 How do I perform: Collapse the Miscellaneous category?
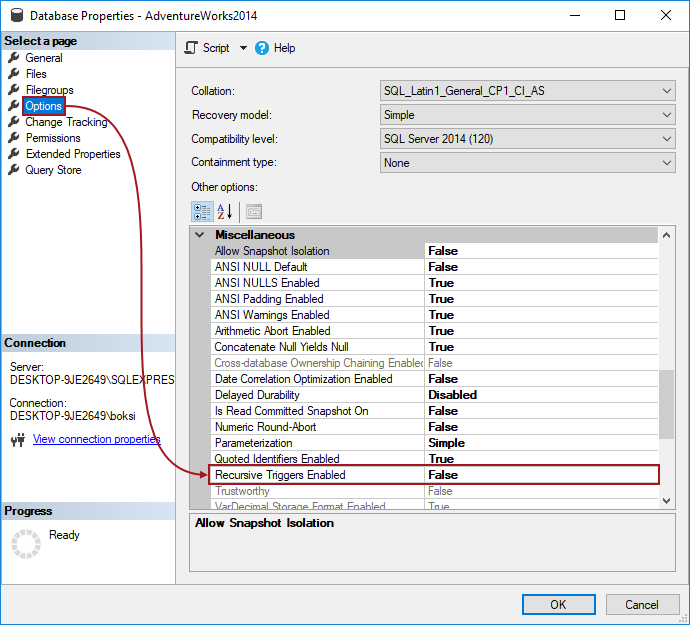point(200,235)
